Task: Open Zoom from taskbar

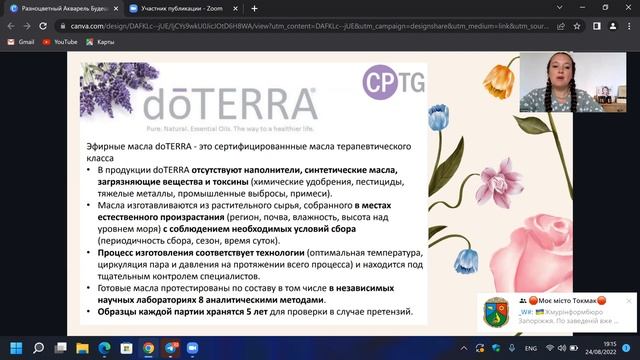Action: [192, 348]
